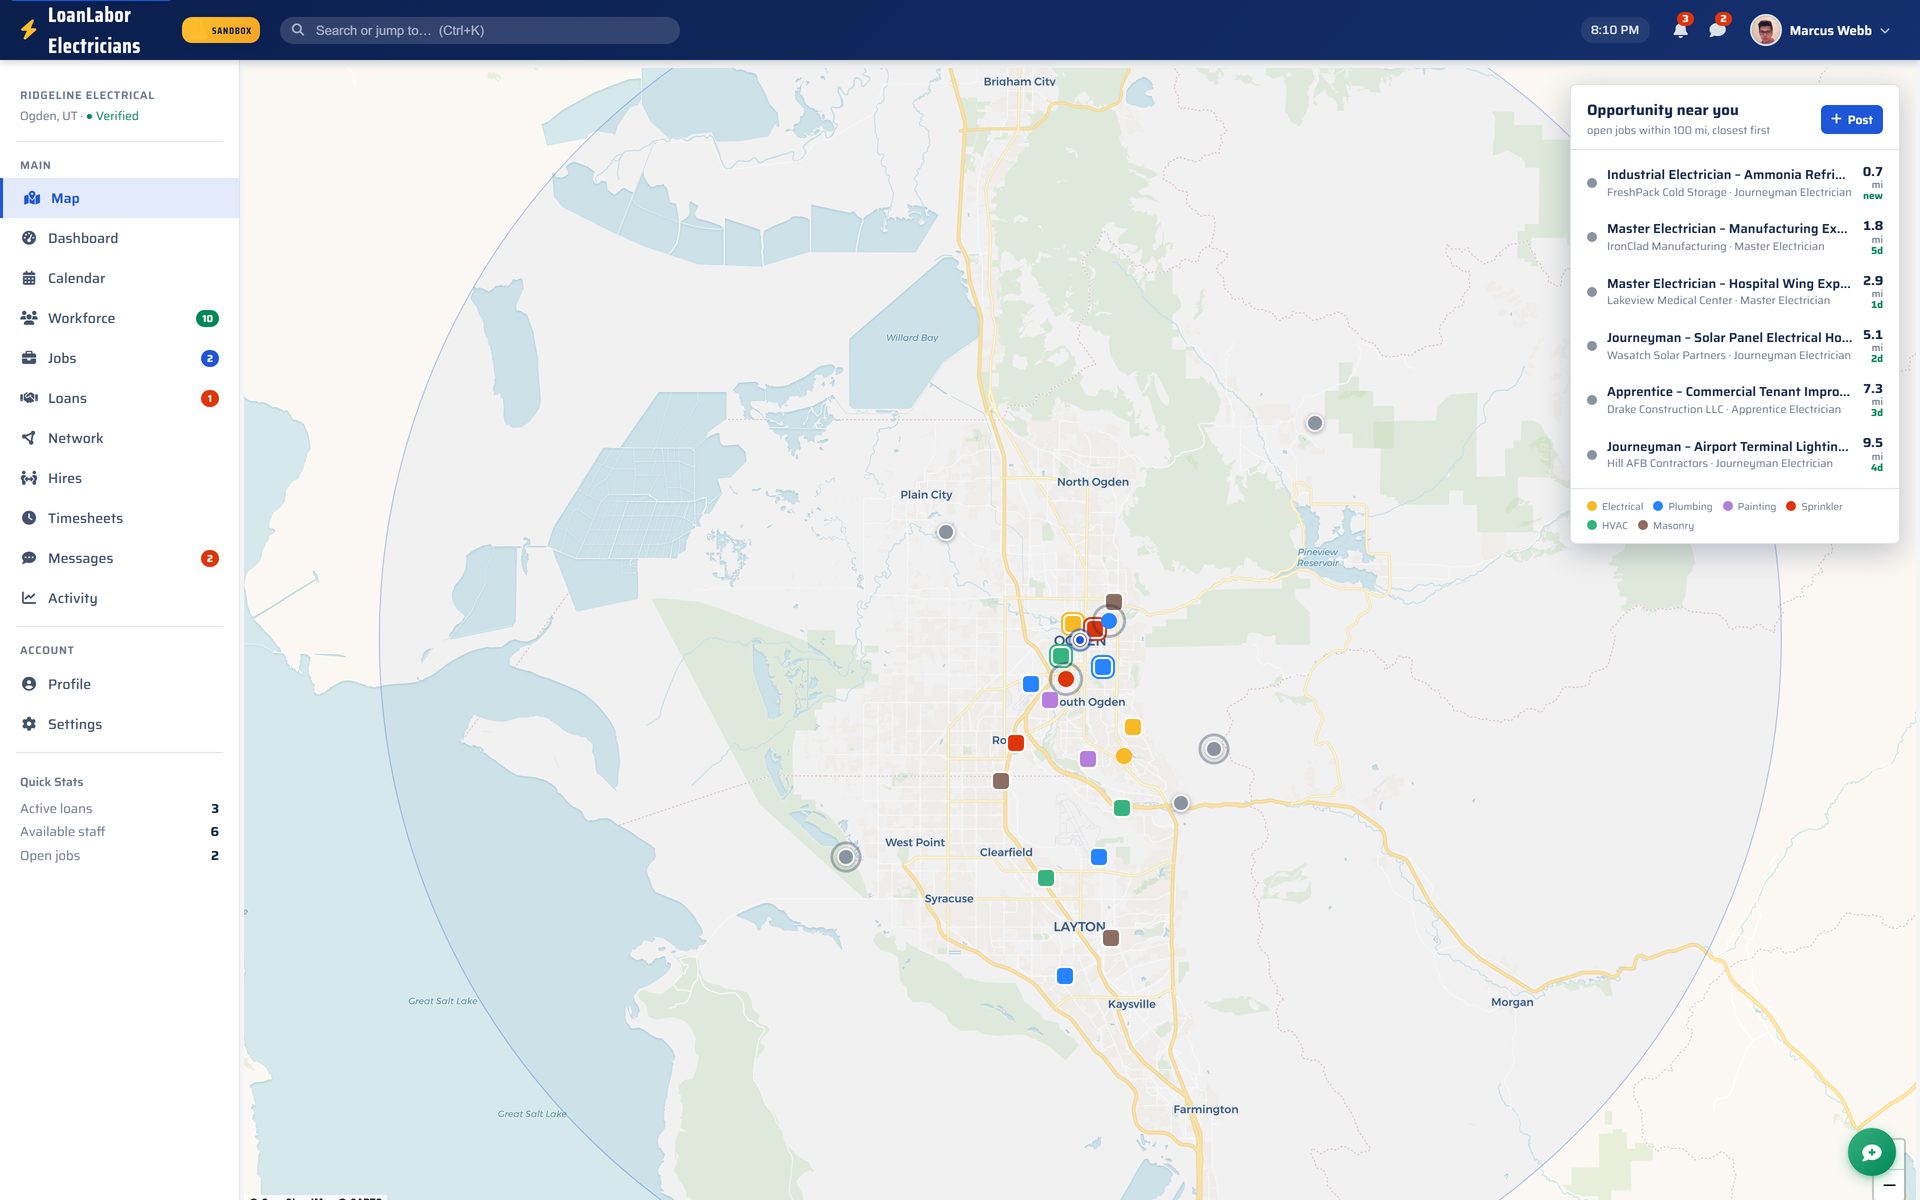
Task: Focus the Search or jump to field
Action: point(480,30)
